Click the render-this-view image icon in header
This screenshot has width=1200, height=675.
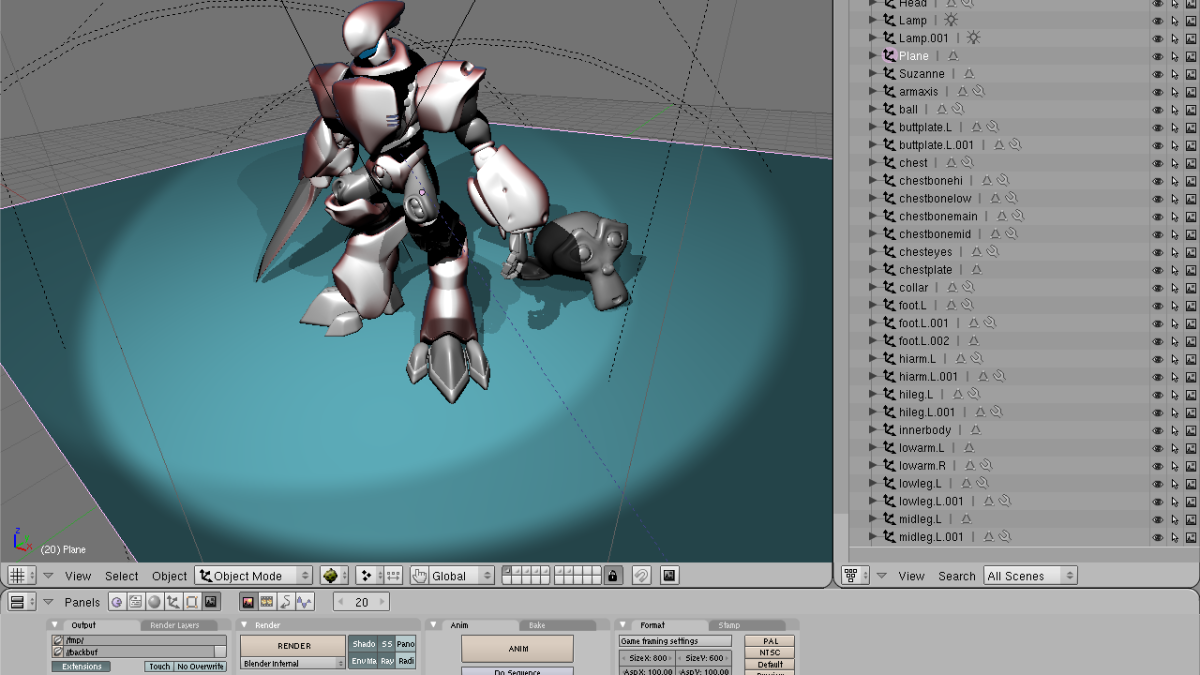669,575
